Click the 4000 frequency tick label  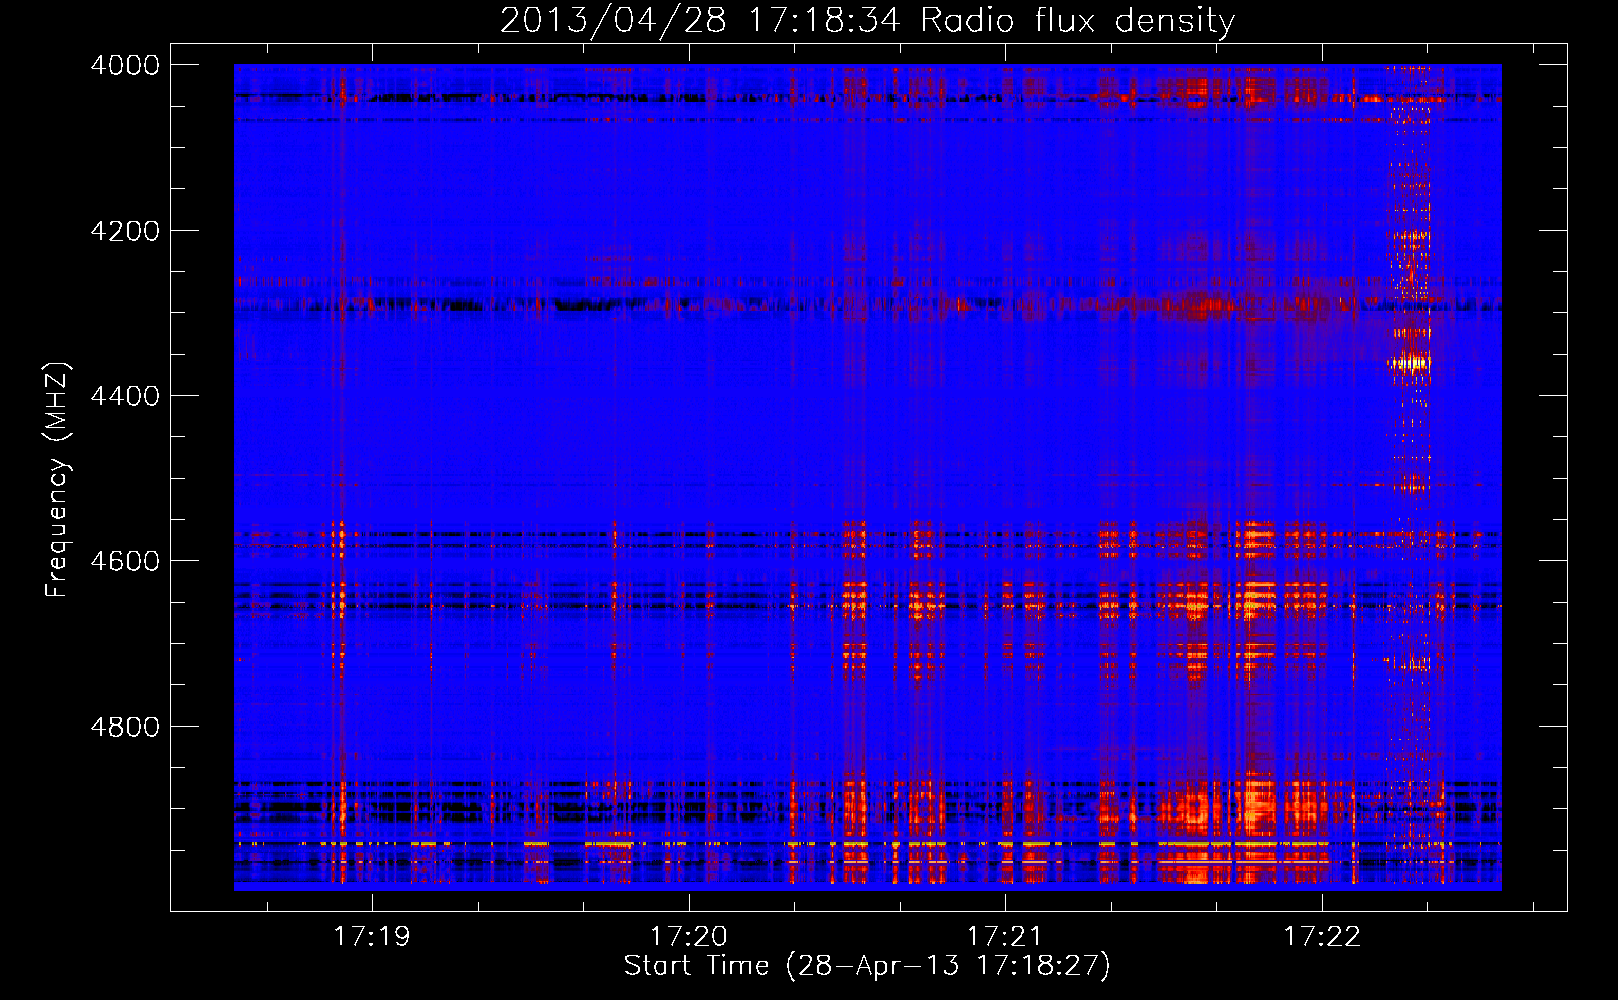coord(125,65)
